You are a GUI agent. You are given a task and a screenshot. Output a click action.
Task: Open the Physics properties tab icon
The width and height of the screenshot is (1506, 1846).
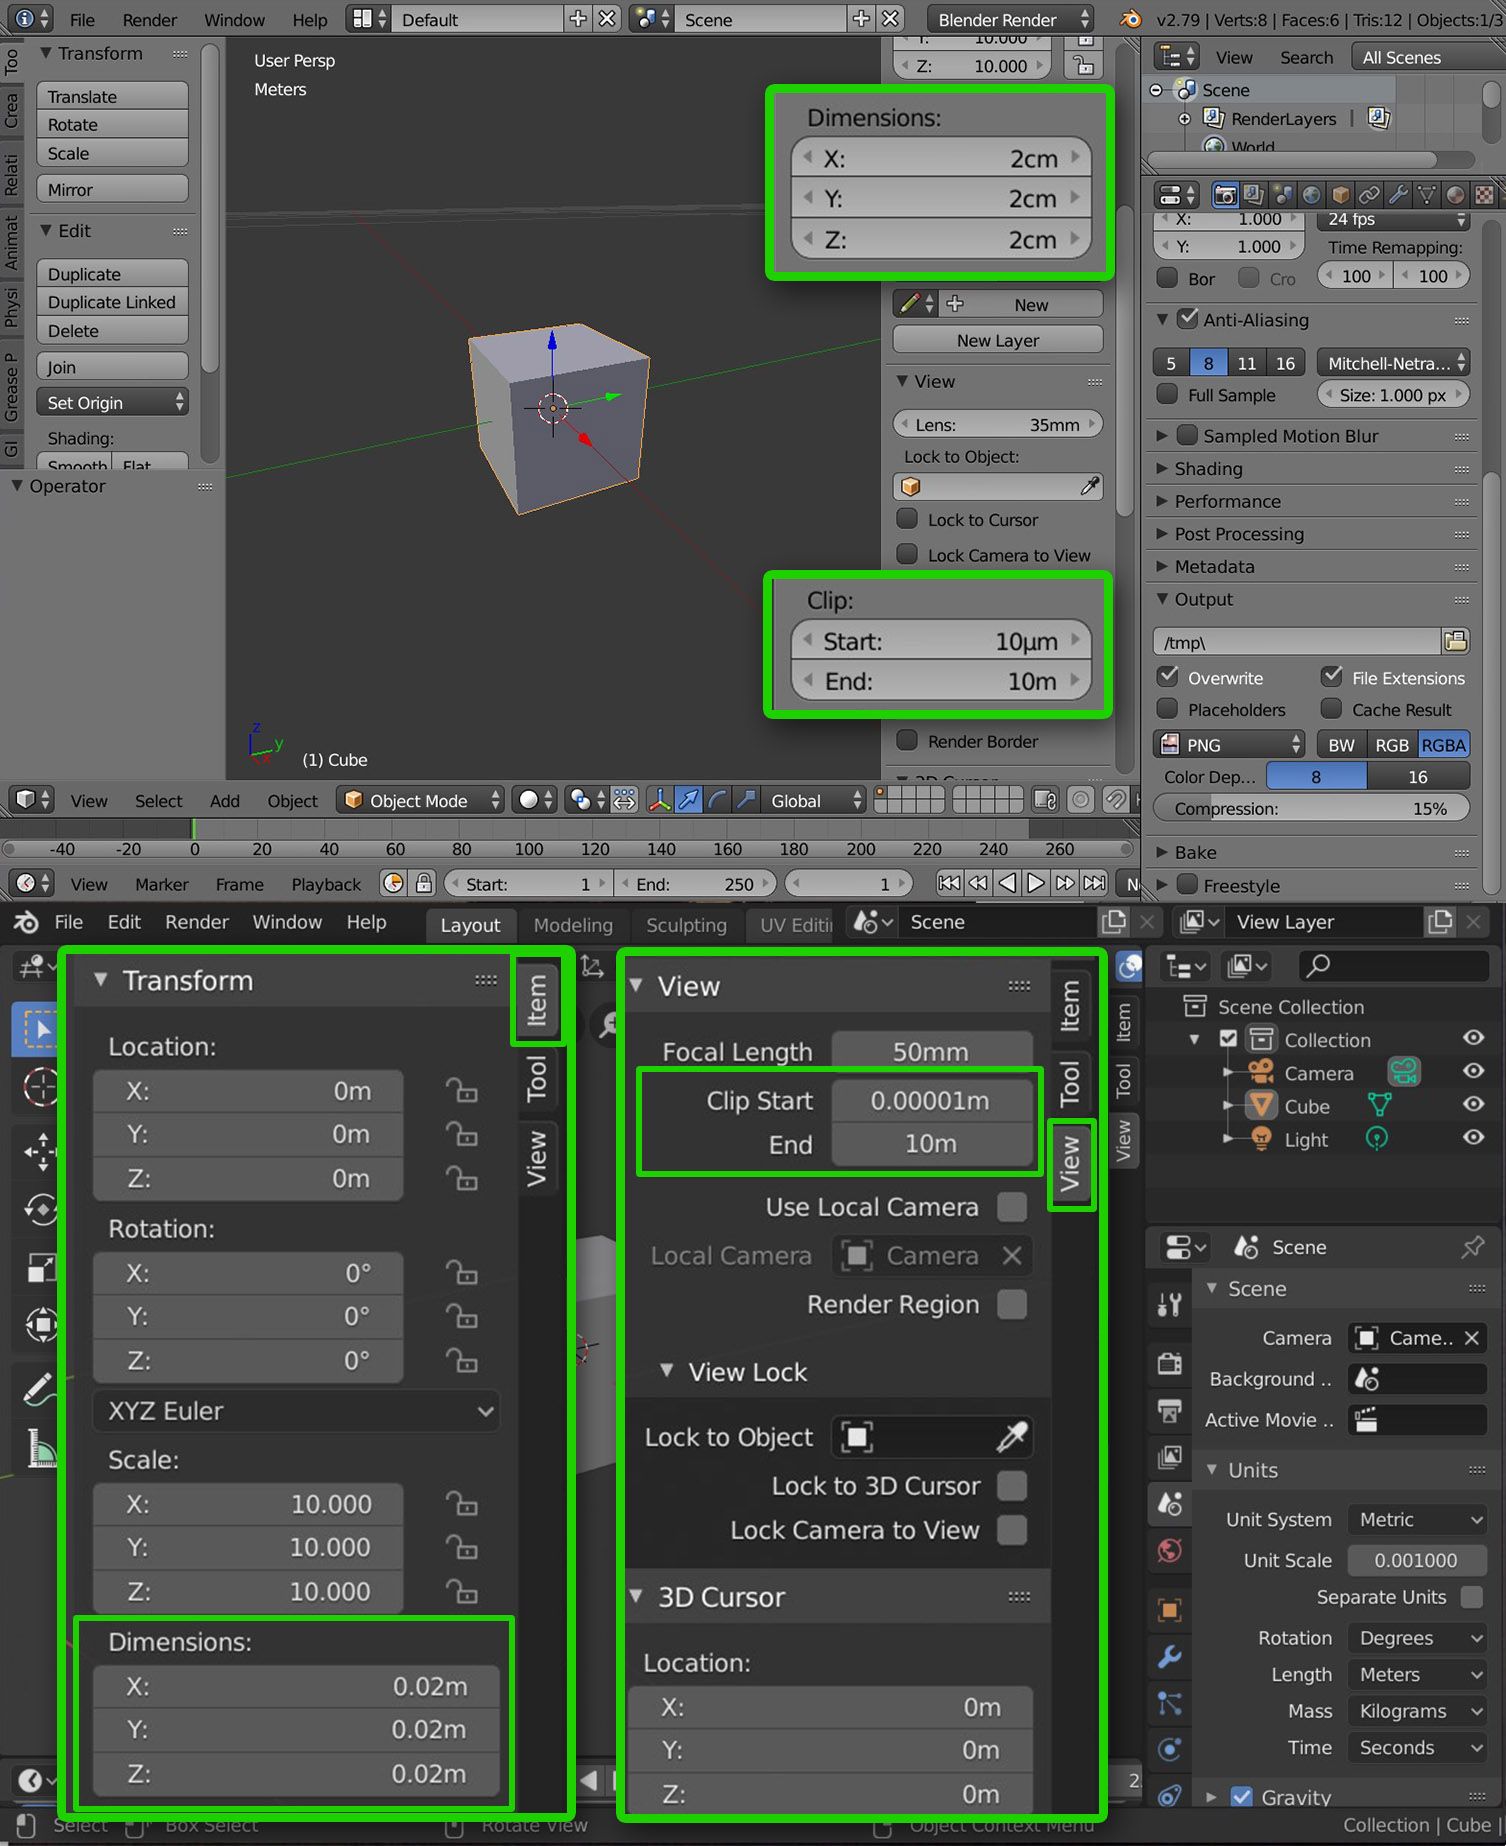(x=1169, y=1749)
